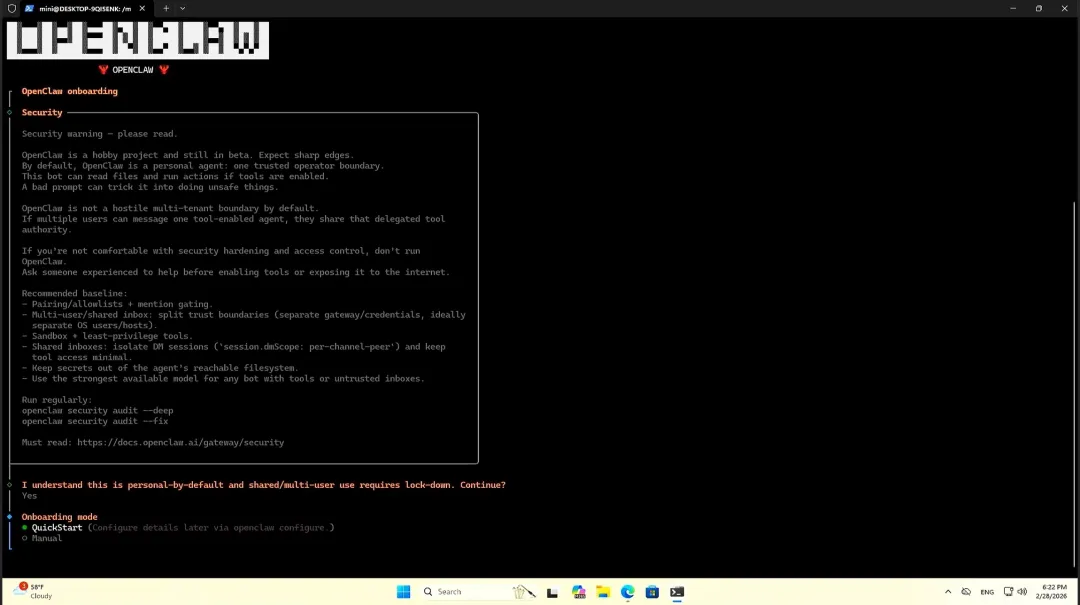Open the docs.openclaw.ai/gateway/security link
Image resolution: width=1080 pixels, height=605 pixels.
[x=180, y=442]
